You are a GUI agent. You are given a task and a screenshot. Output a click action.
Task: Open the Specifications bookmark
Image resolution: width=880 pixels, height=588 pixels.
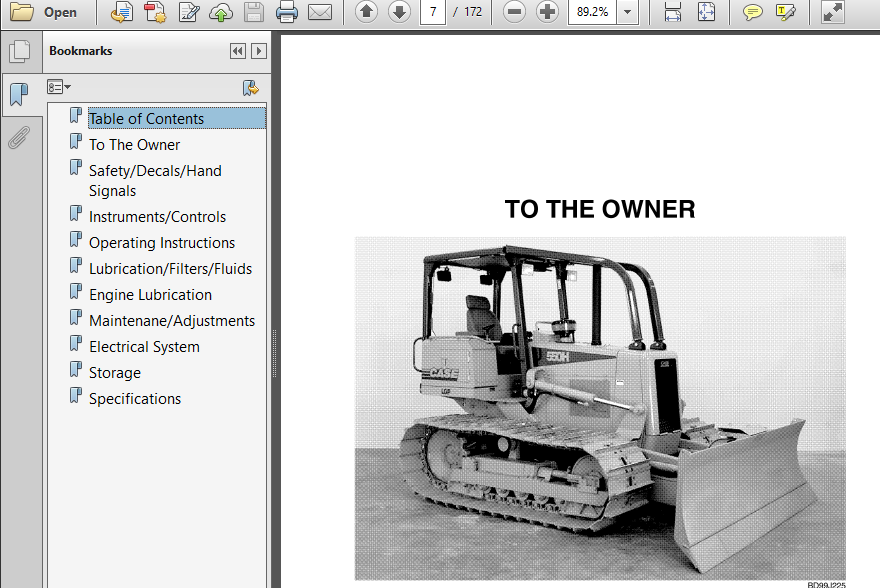[x=135, y=399]
